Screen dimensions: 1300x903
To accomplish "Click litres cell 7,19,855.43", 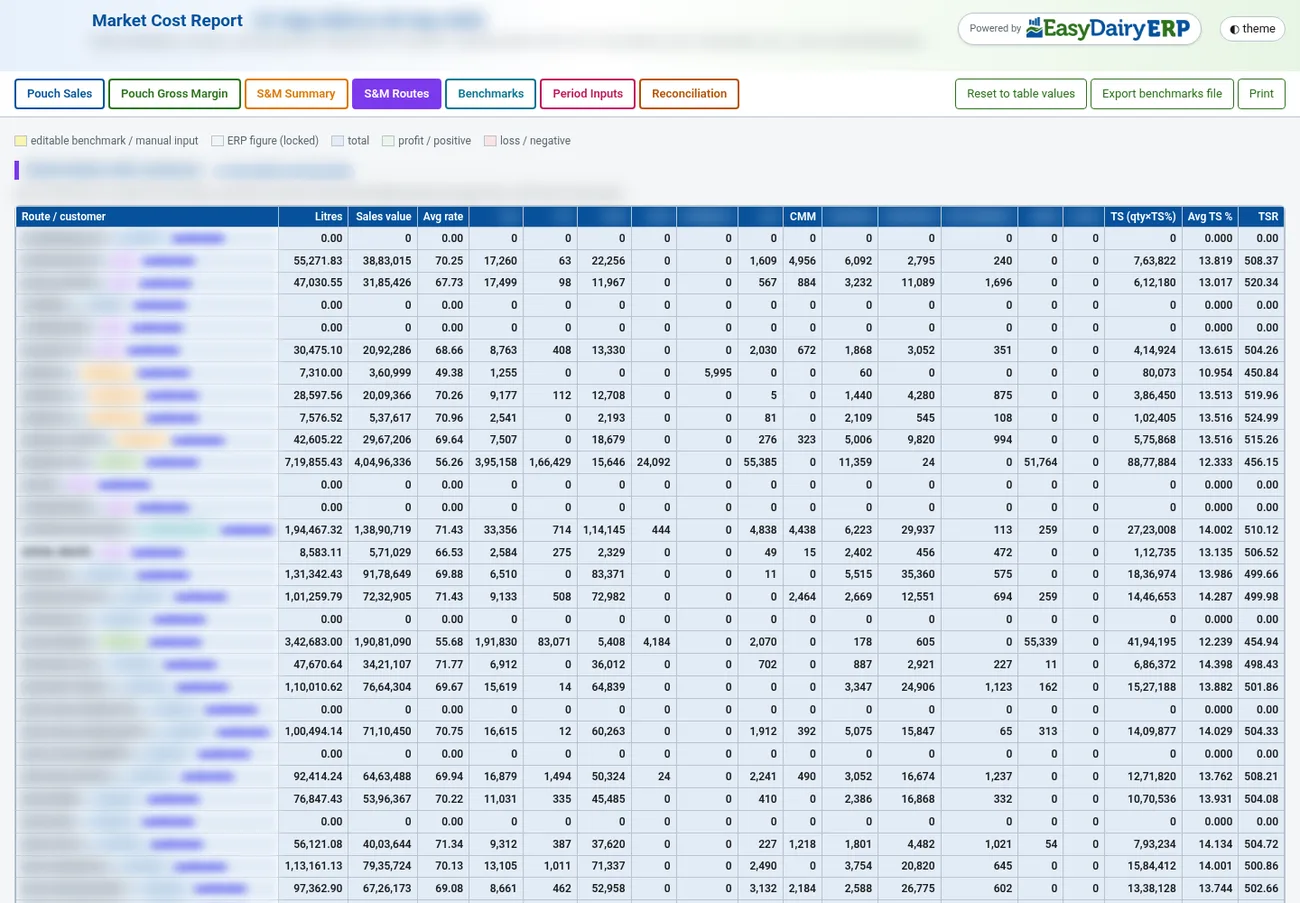I will (x=313, y=462).
